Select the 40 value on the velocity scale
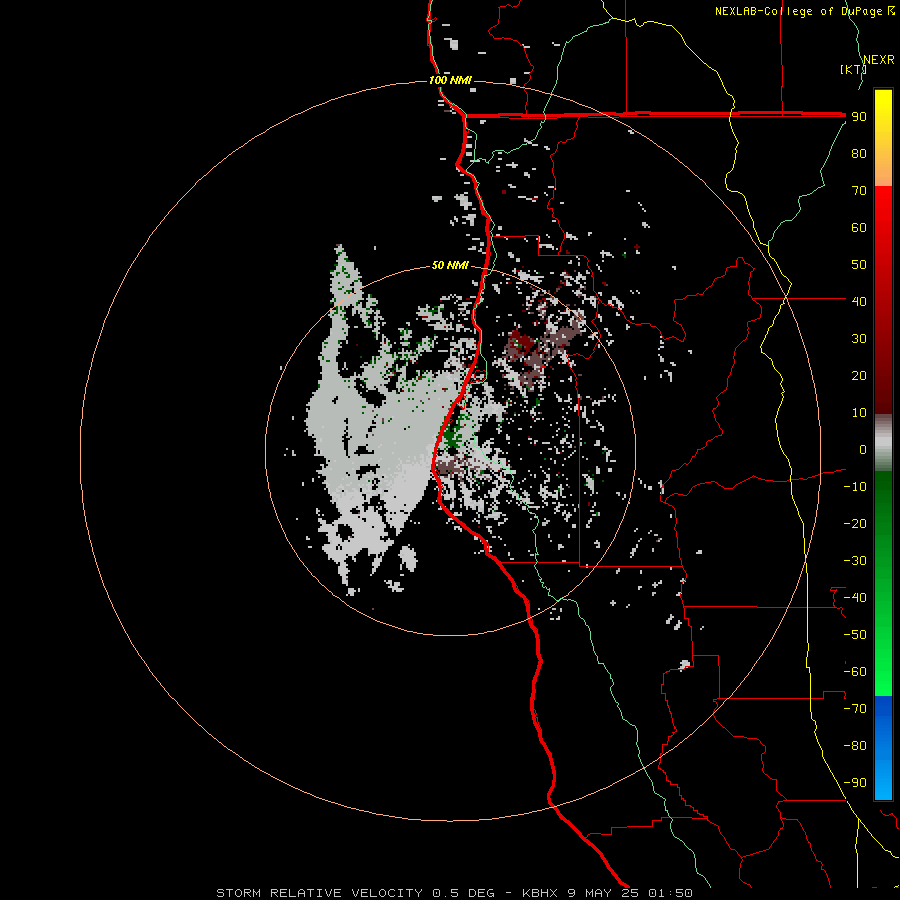 [x=859, y=301]
